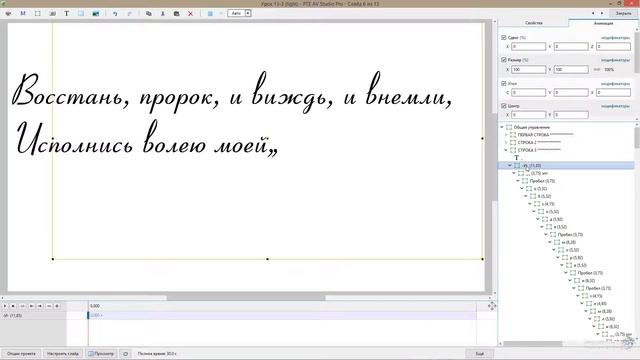Click the Undo arrow in toolbar

pyautogui.click(x=115, y=13)
